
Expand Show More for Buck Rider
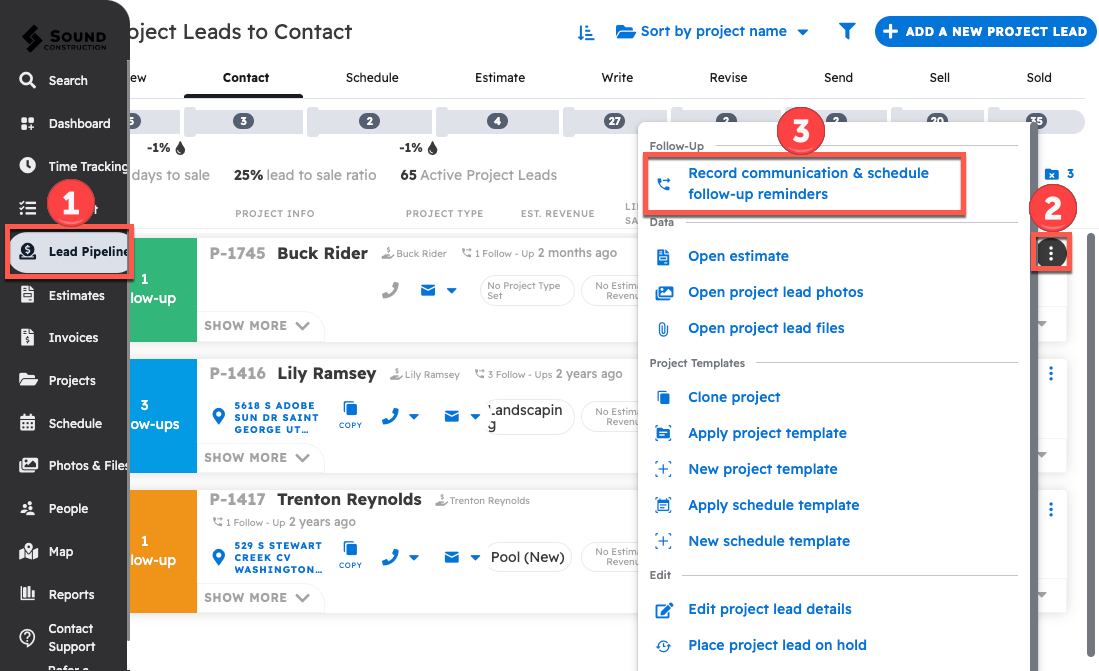[258, 326]
